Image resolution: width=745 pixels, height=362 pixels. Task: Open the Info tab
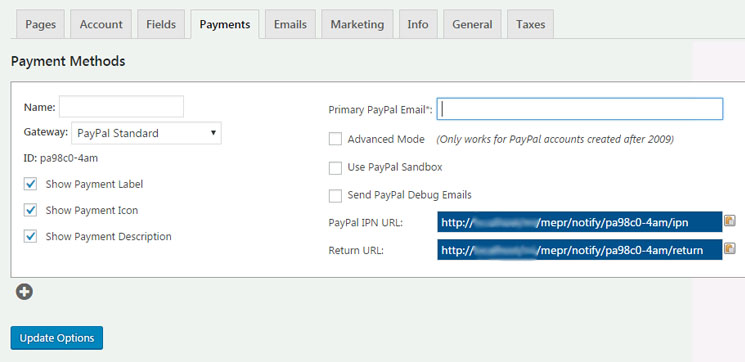click(418, 24)
